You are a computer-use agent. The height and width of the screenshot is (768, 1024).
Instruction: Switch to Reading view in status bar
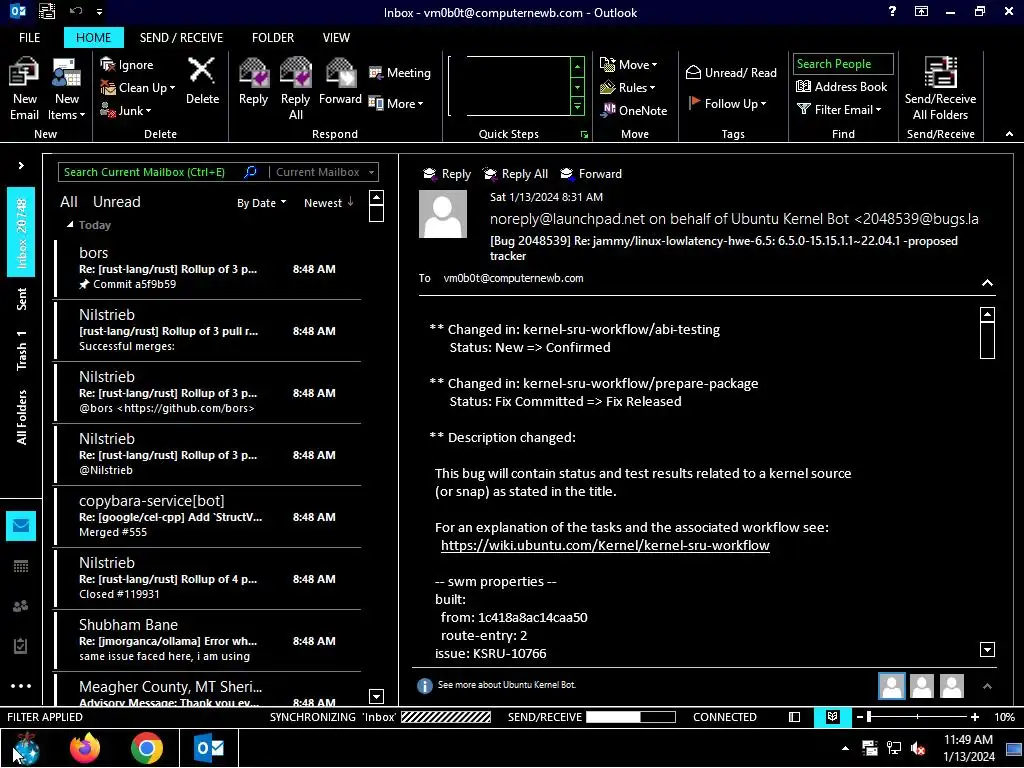coord(832,716)
